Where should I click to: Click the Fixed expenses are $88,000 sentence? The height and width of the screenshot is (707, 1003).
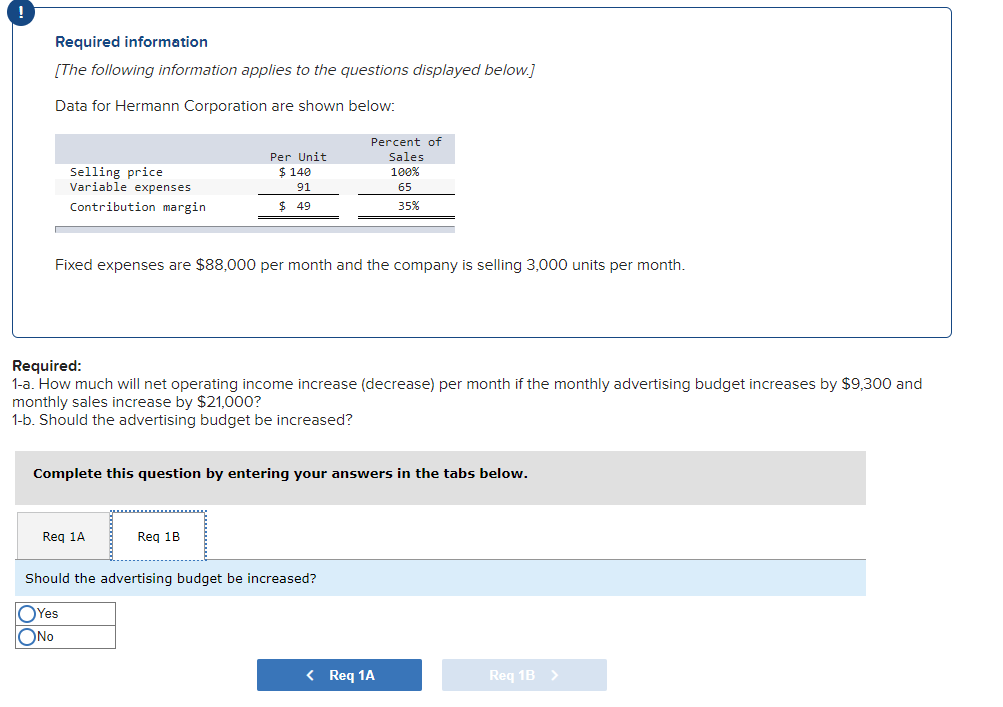(x=370, y=265)
